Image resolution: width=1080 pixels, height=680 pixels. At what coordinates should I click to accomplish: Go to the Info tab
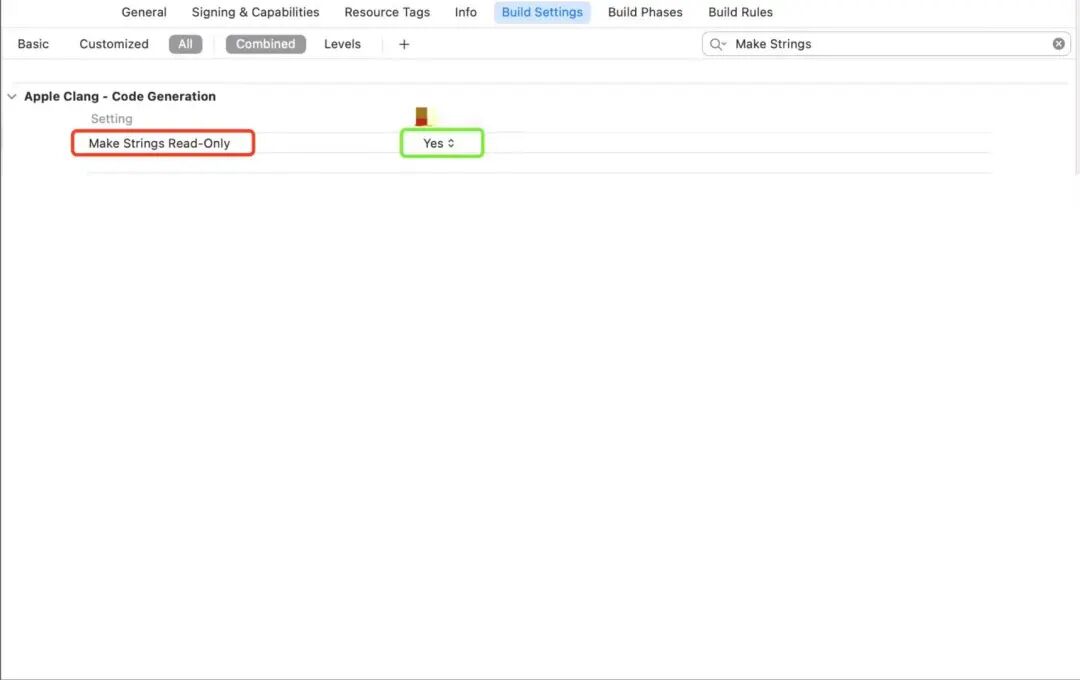coord(466,12)
